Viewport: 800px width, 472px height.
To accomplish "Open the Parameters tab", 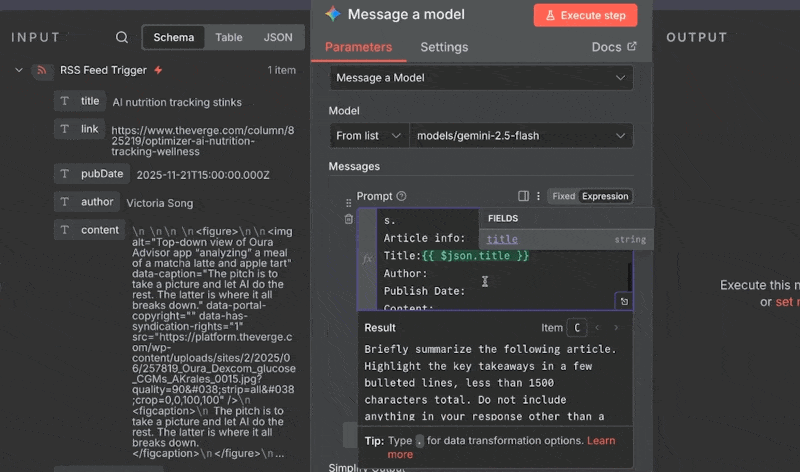I will coord(359,47).
